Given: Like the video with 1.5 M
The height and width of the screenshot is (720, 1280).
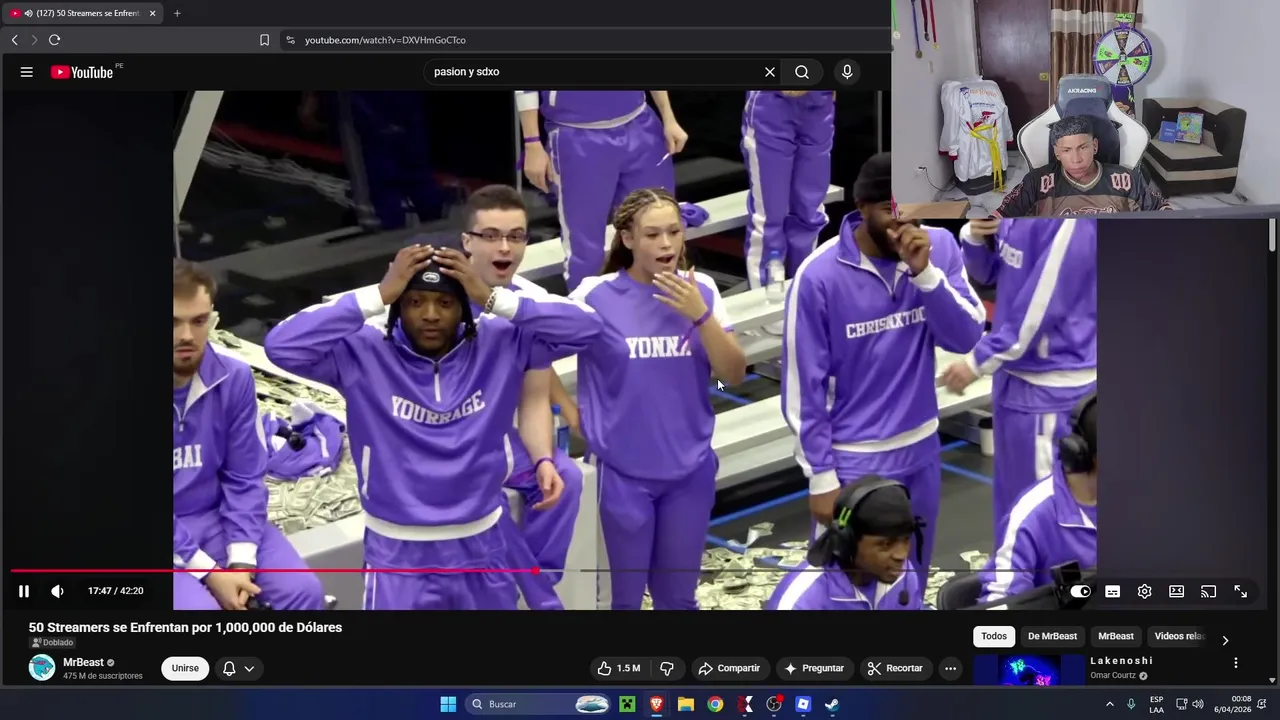Looking at the screenshot, I should pos(619,668).
